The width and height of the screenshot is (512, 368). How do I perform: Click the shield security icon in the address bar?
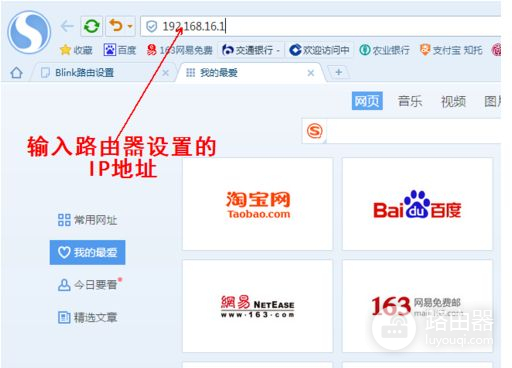click(152, 26)
